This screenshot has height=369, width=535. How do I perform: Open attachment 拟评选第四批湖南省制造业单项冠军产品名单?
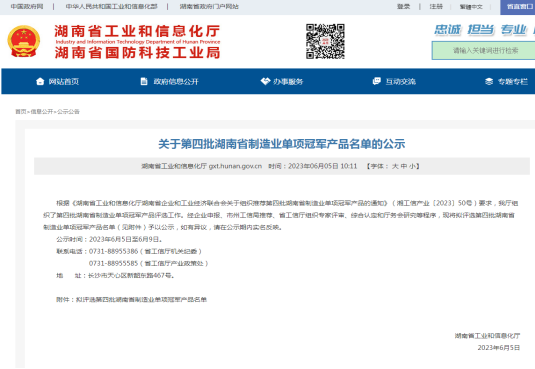click(141, 300)
